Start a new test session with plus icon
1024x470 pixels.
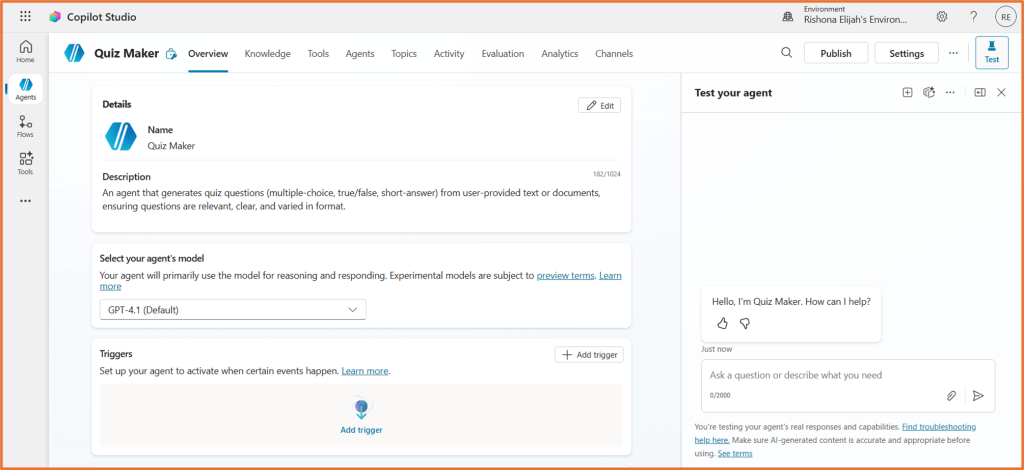(x=907, y=93)
